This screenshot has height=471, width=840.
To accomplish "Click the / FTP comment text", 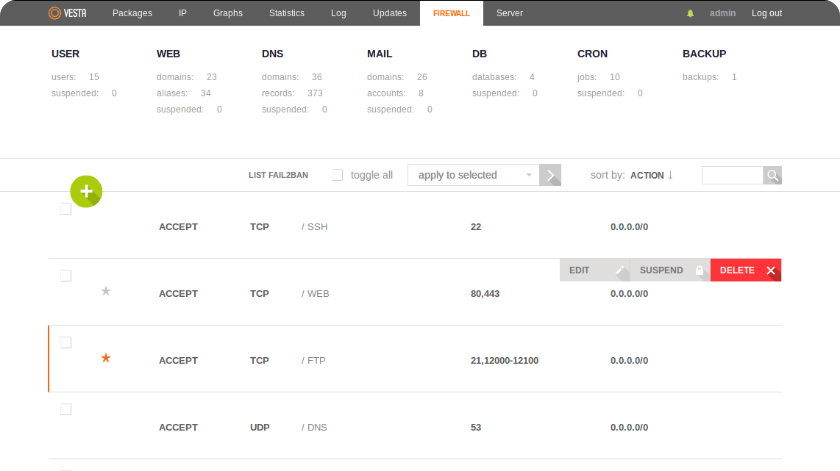I will point(313,361).
